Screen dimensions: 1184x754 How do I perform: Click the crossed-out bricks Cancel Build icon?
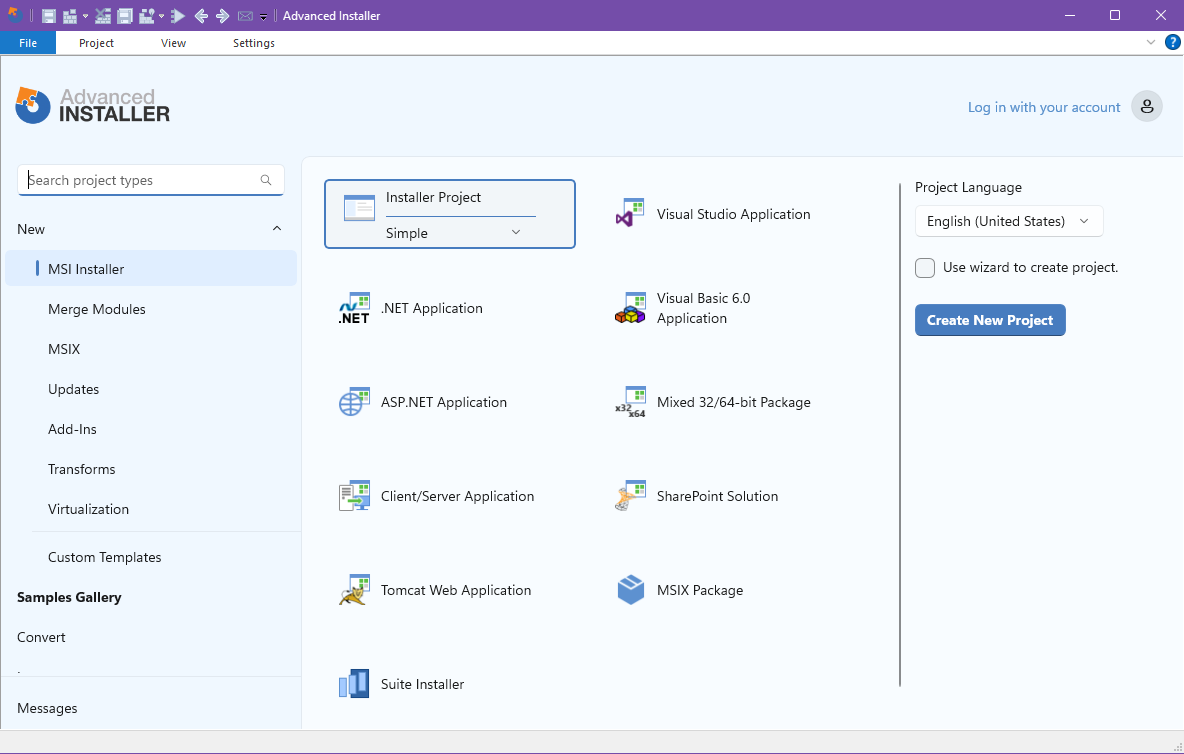tap(103, 16)
